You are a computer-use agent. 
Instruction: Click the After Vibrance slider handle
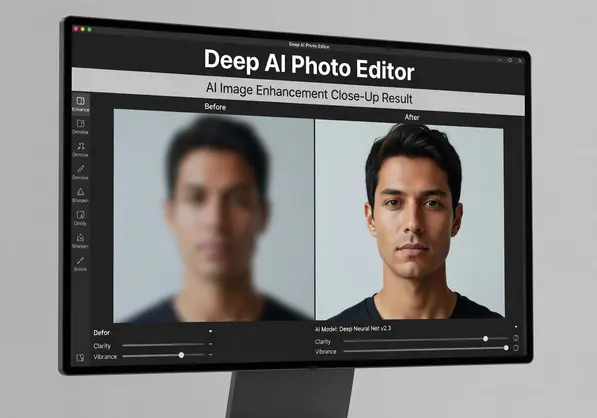coord(506,348)
